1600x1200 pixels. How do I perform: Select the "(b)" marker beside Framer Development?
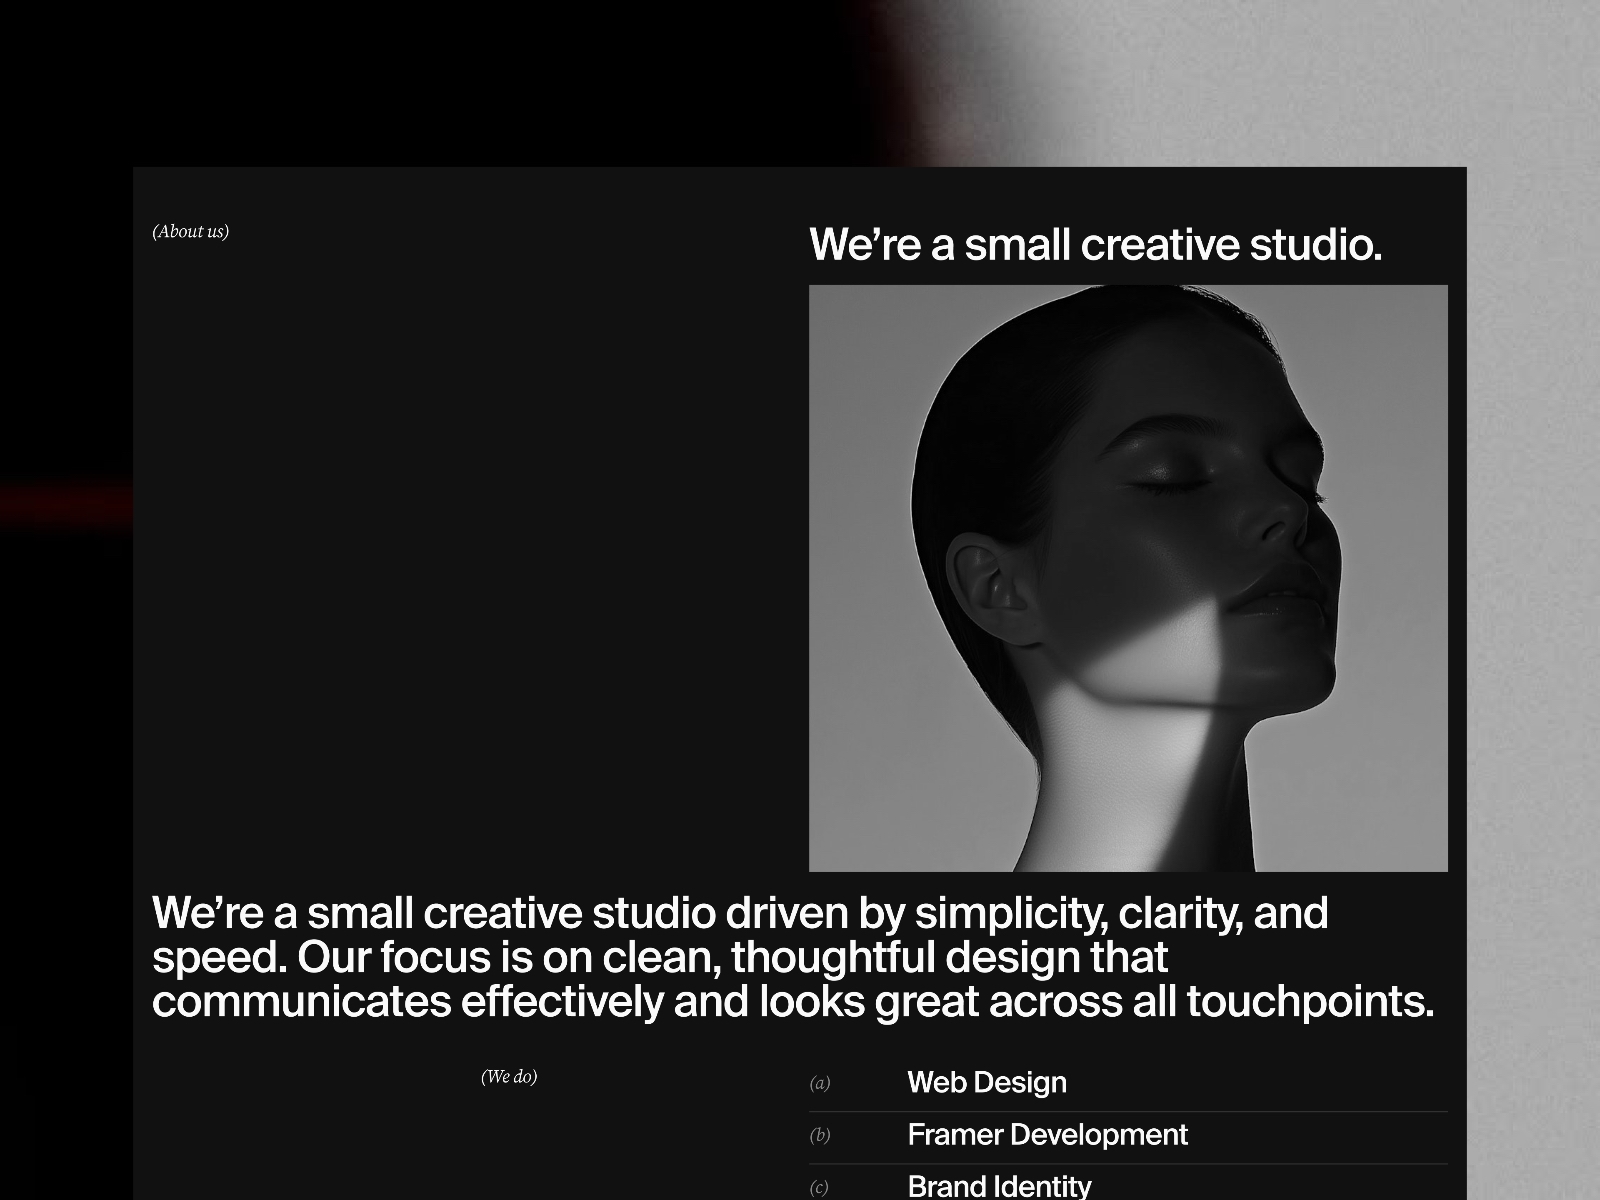[x=820, y=1136]
